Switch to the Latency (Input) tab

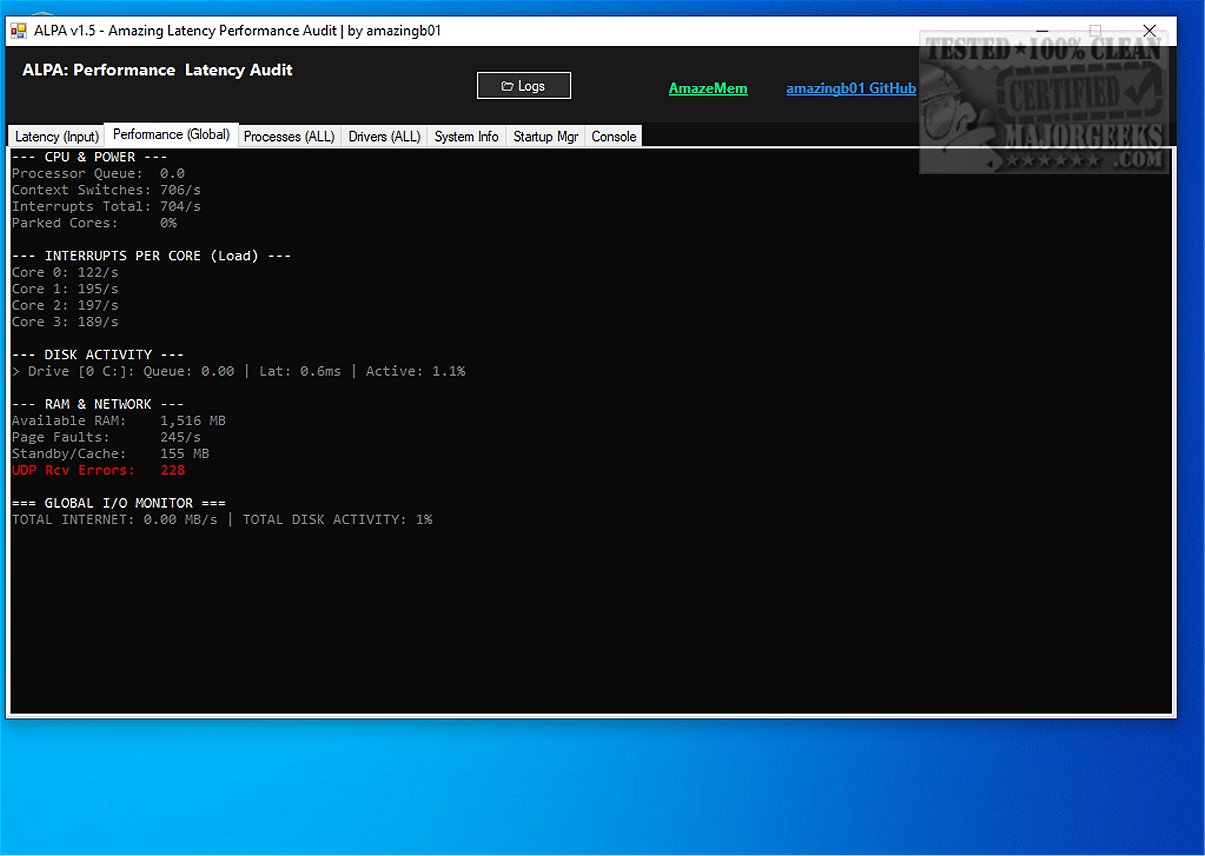pyautogui.click(x=56, y=136)
